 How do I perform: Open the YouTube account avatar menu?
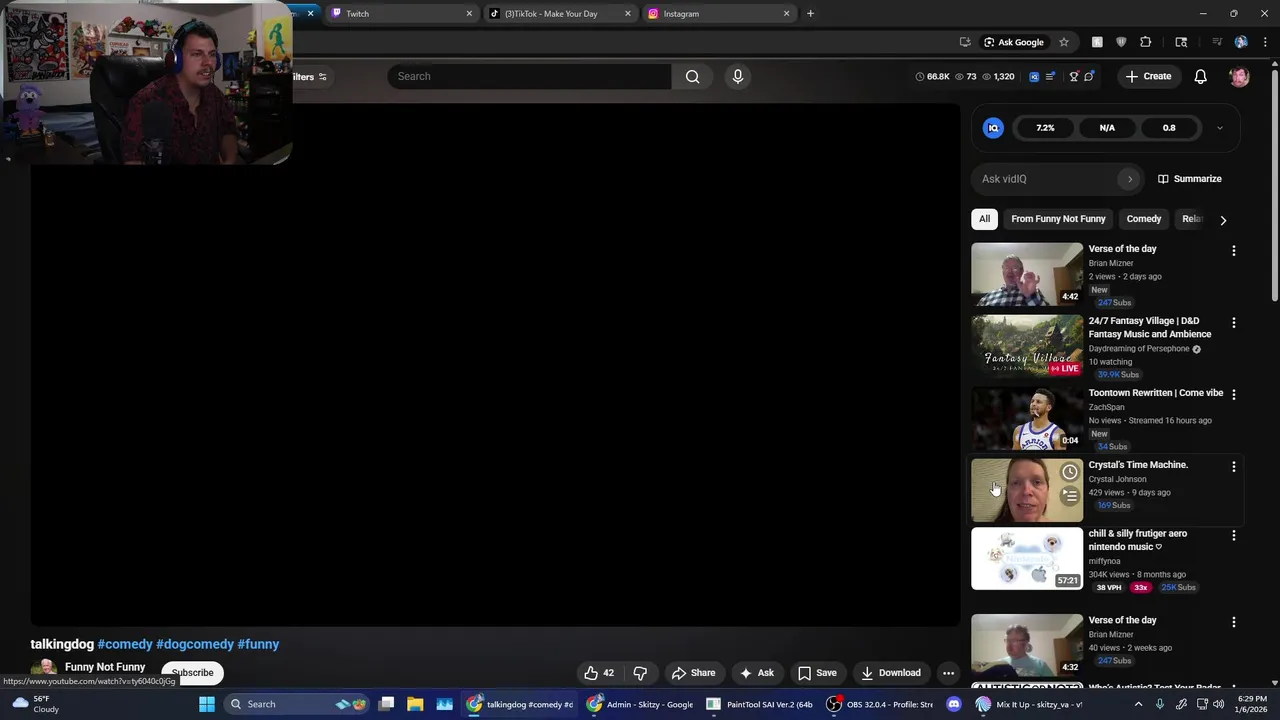(x=1239, y=76)
